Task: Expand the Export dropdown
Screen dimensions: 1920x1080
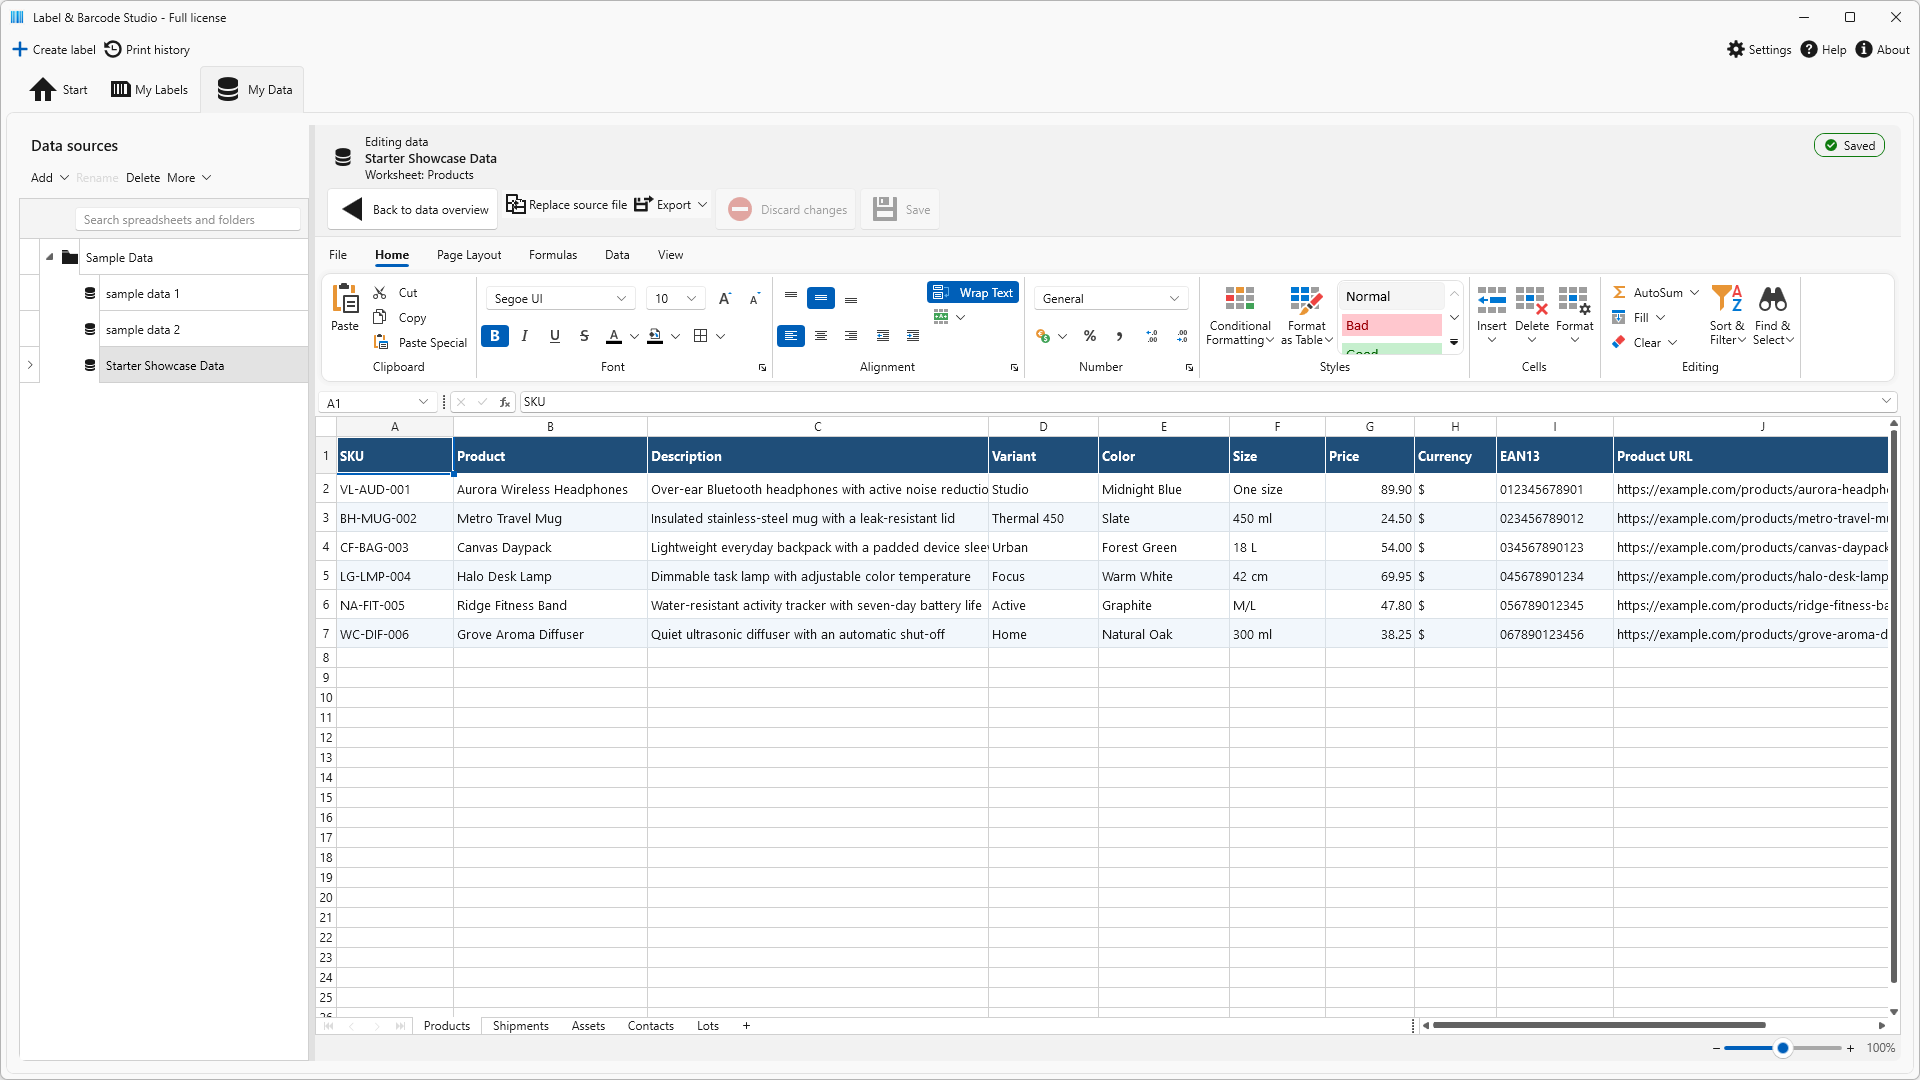Action: 702,205
